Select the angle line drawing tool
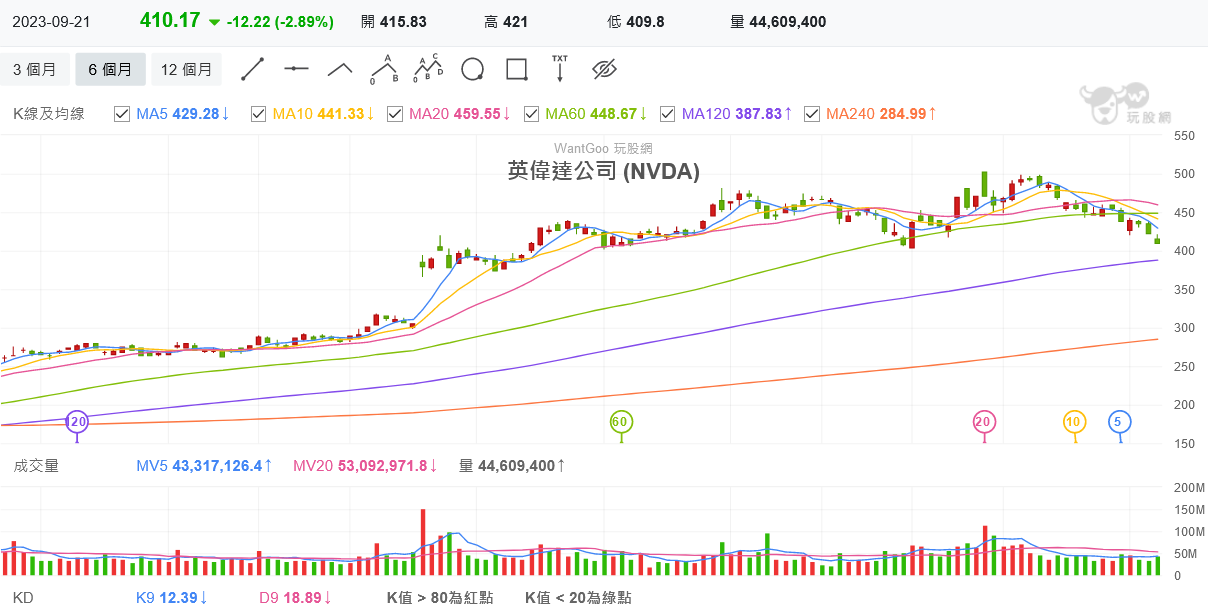 tap(340, 69)
